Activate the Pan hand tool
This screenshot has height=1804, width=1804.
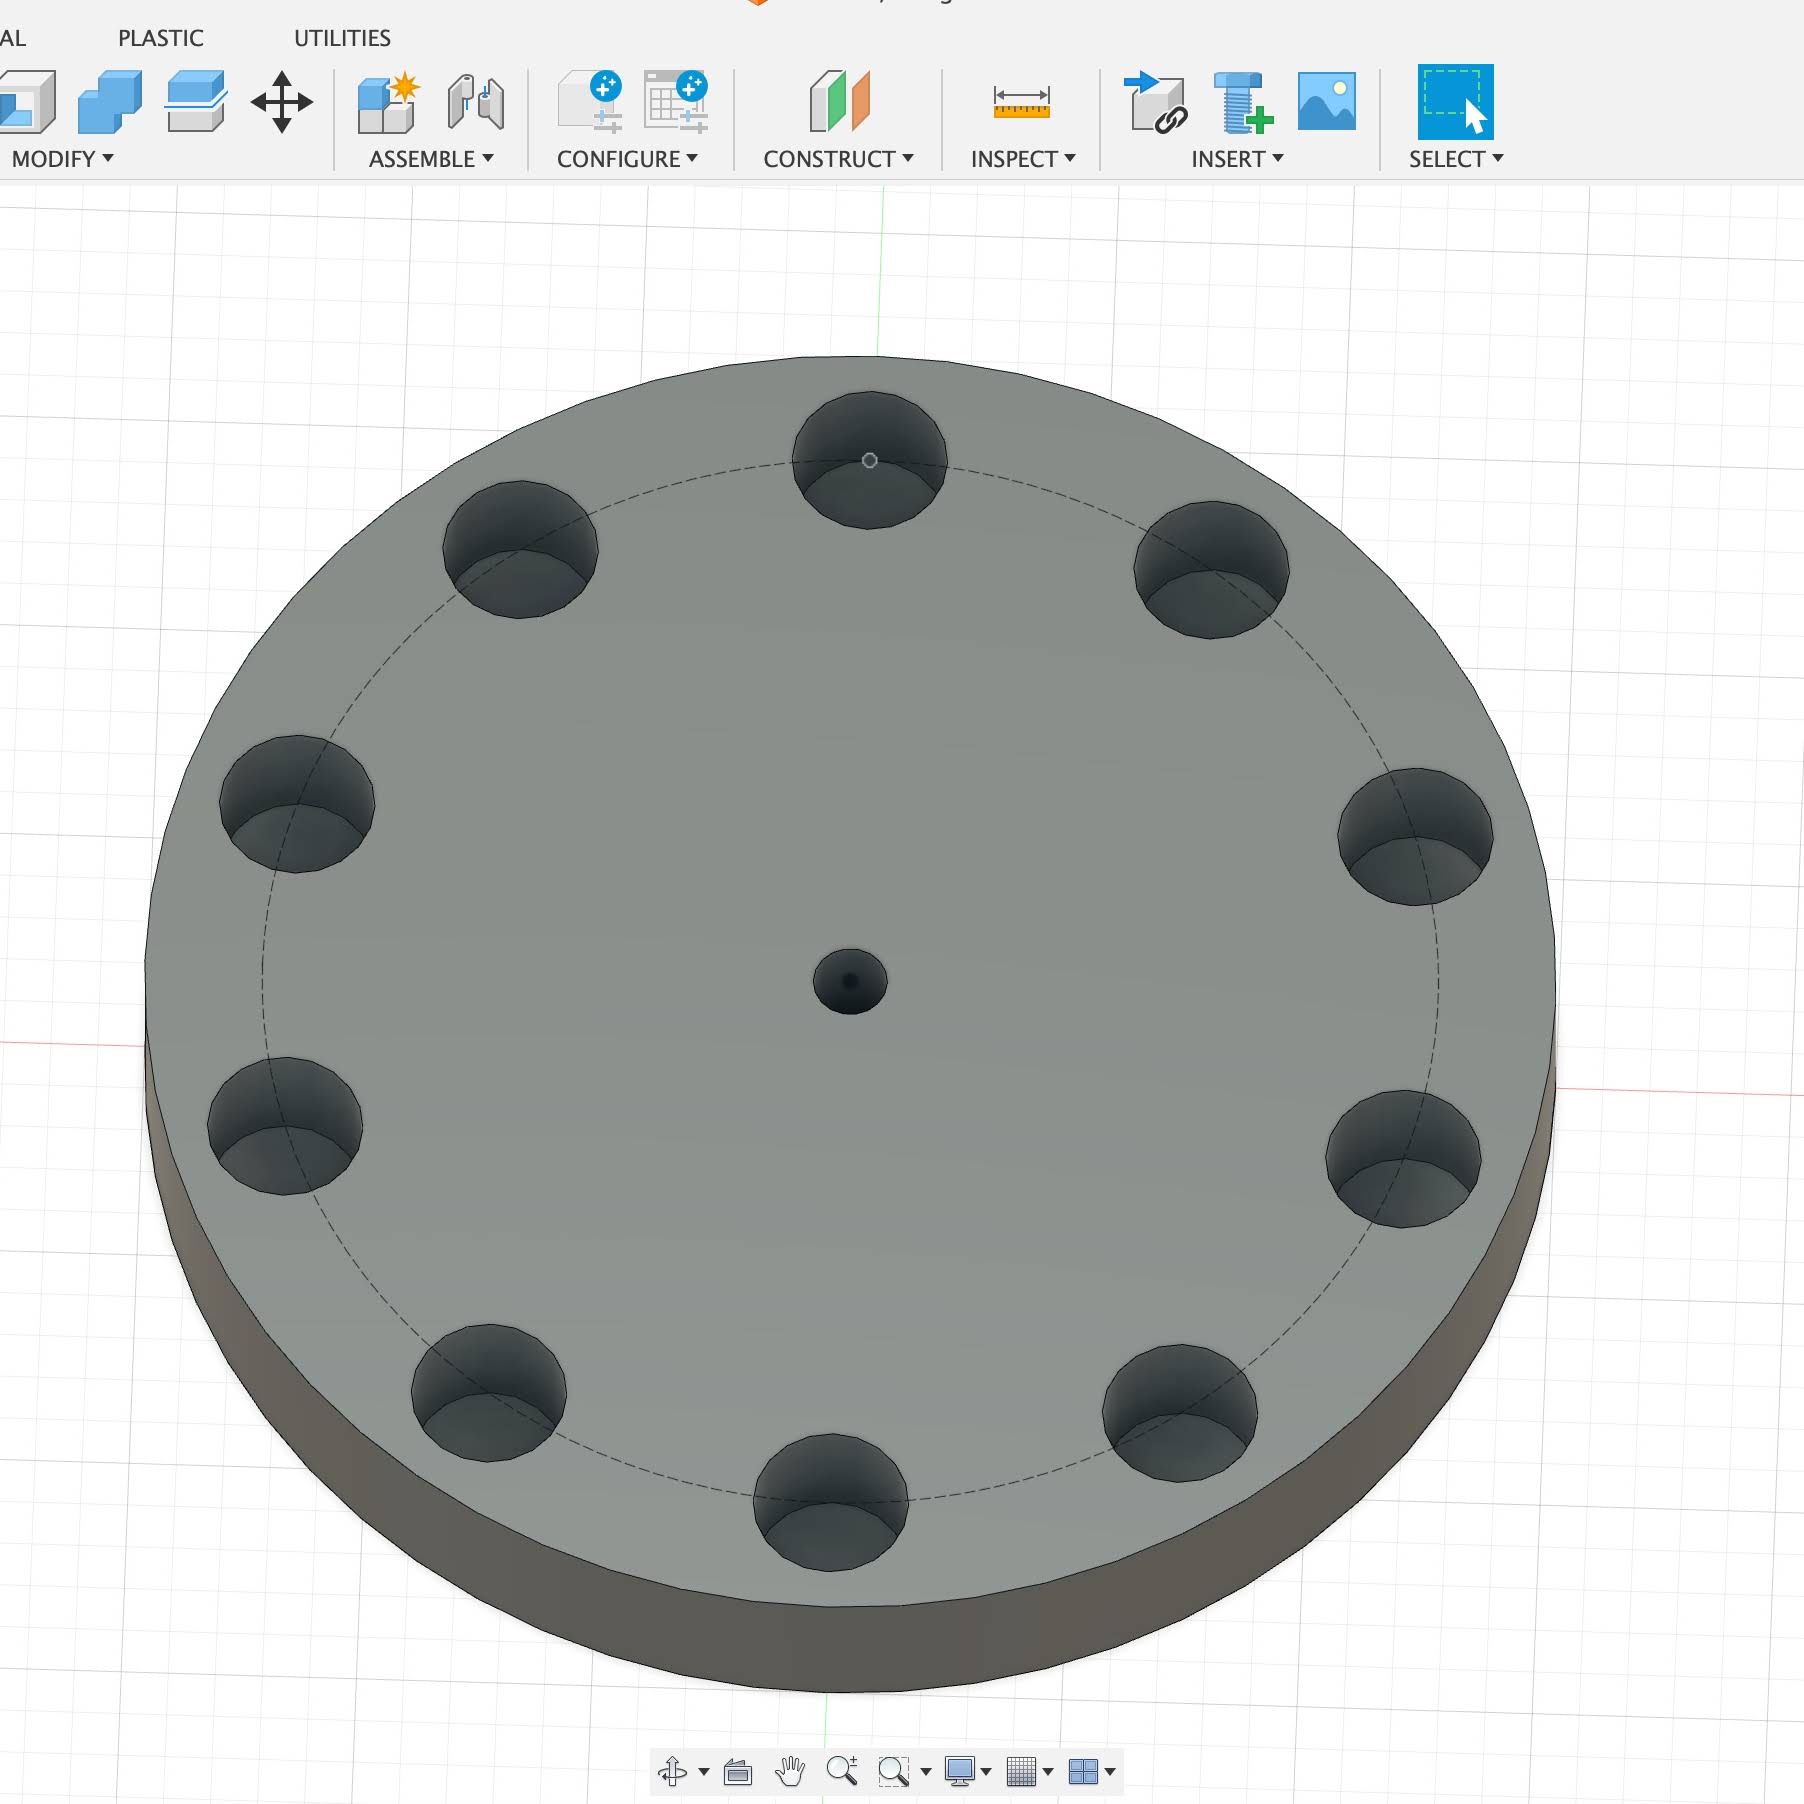click(x=790, y=1772)
